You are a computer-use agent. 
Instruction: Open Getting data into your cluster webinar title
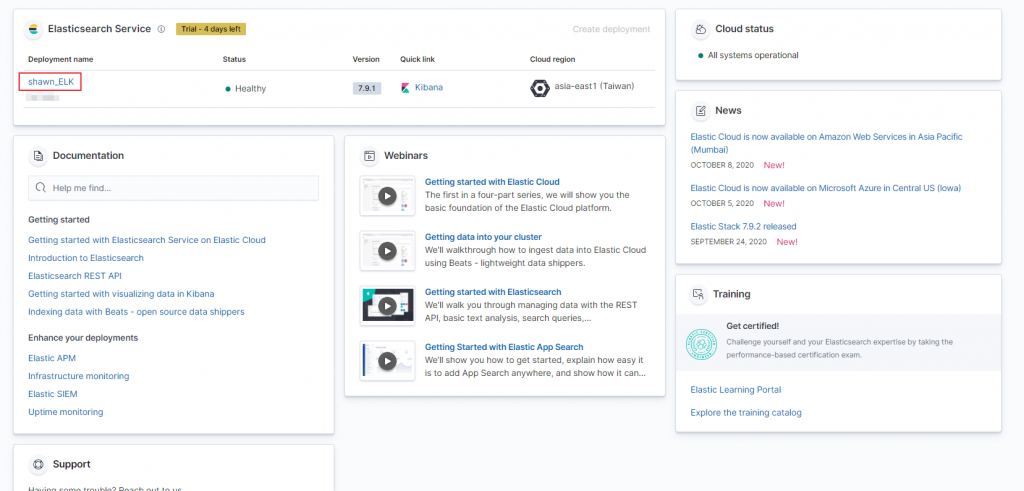pos(483,237)
